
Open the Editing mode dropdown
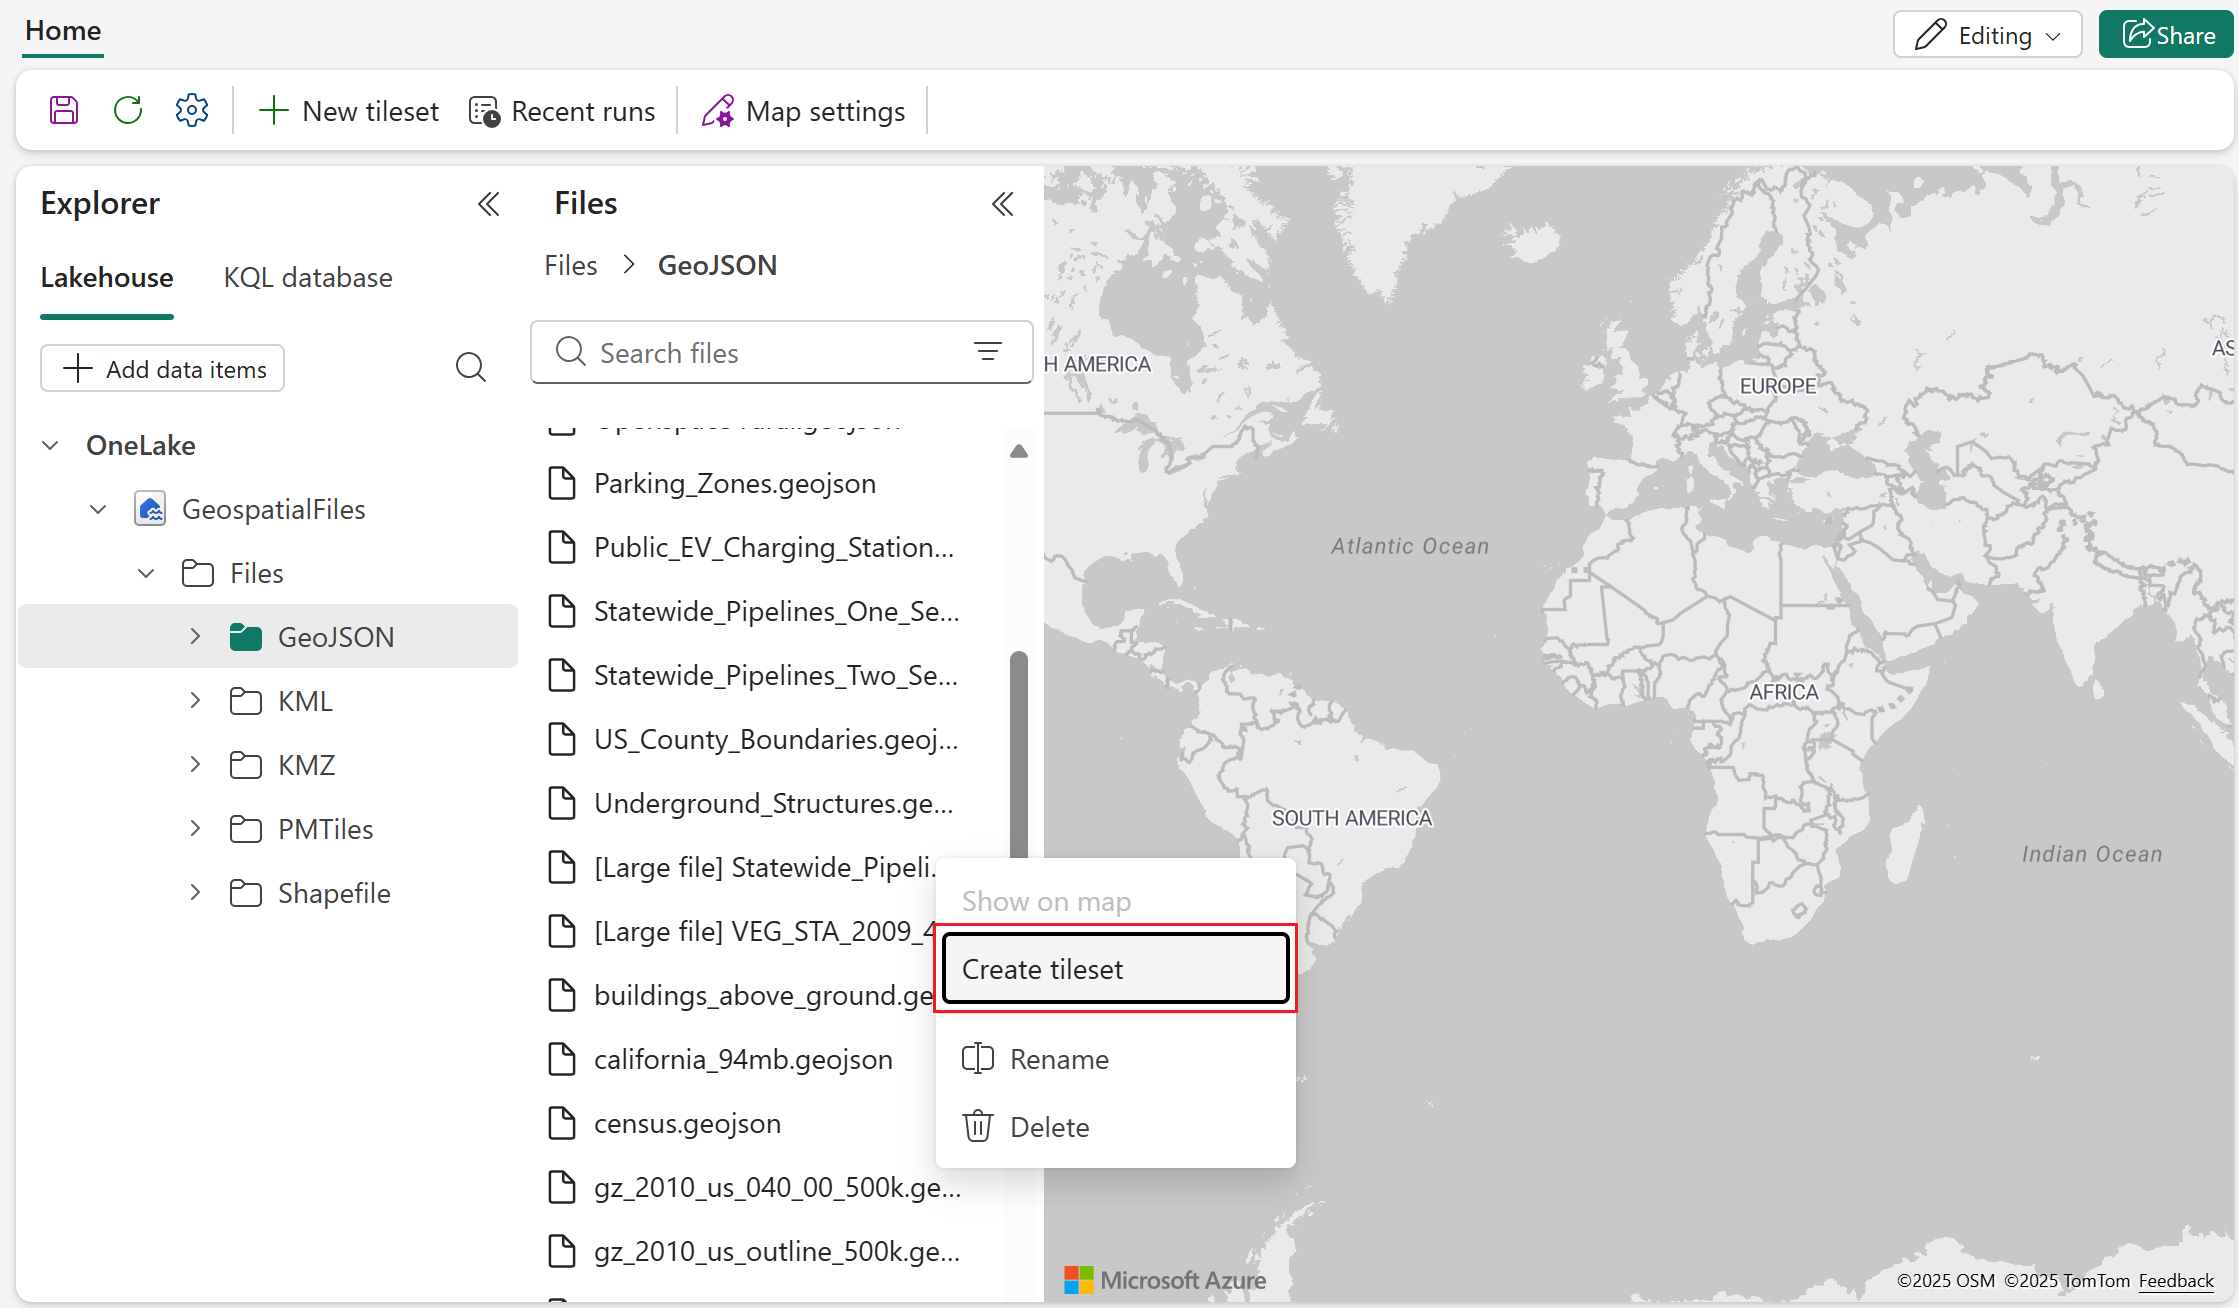(1987, 35)
